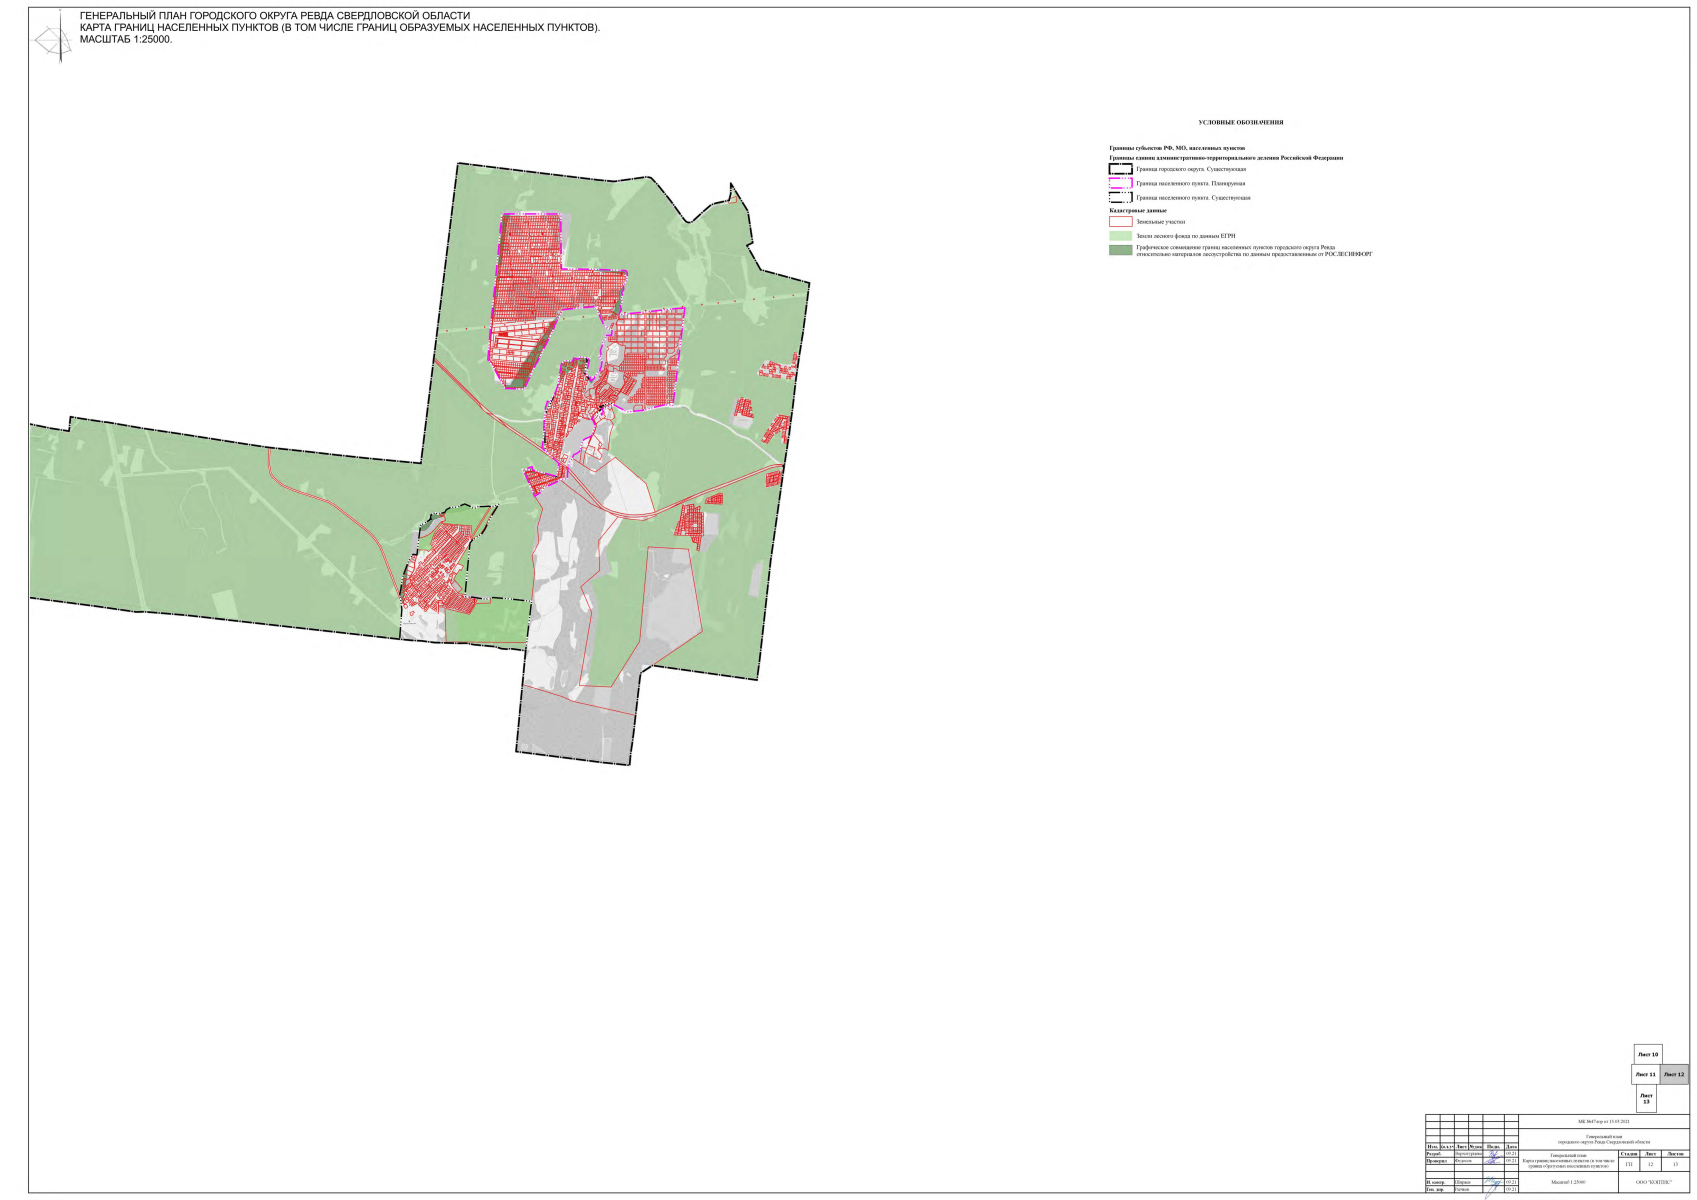
Task: Click the light green forest fund swatch
Action: [1120, 236]
